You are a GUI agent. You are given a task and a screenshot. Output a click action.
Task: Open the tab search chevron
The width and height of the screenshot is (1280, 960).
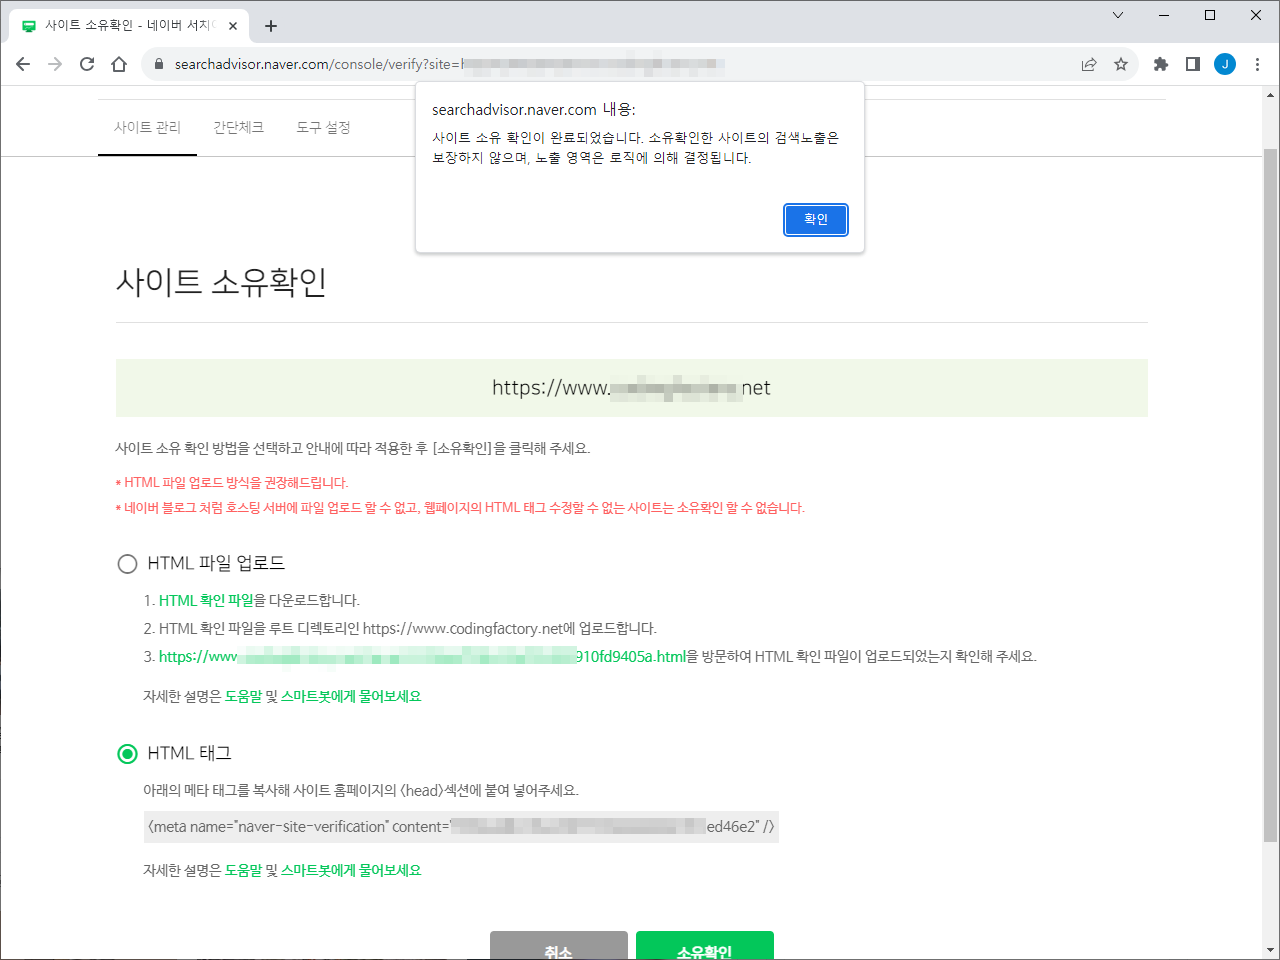click(1118, 15)
